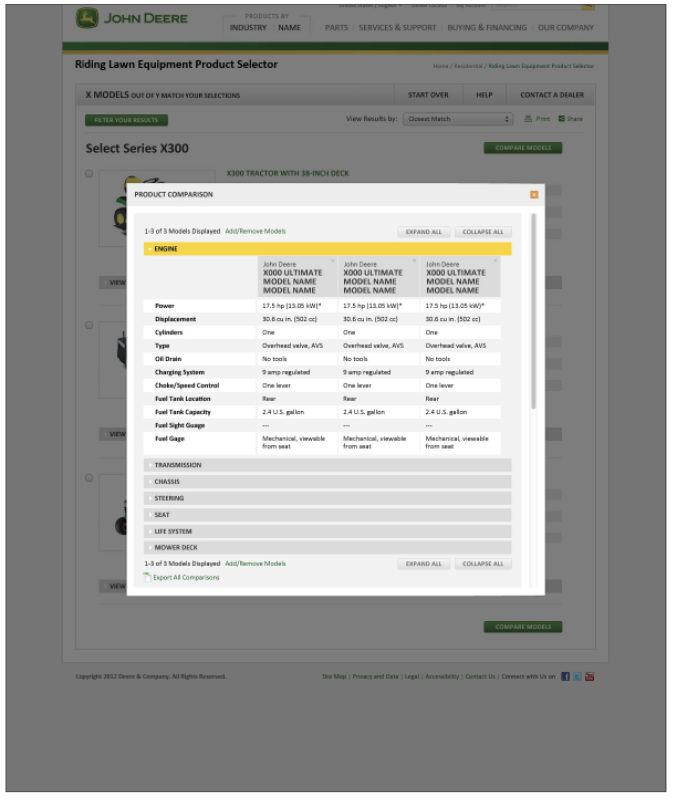Viewport: 674px width, 800px height.
Task: Open SERVICES & SUPPORT menu
Action: pos(397,28)
